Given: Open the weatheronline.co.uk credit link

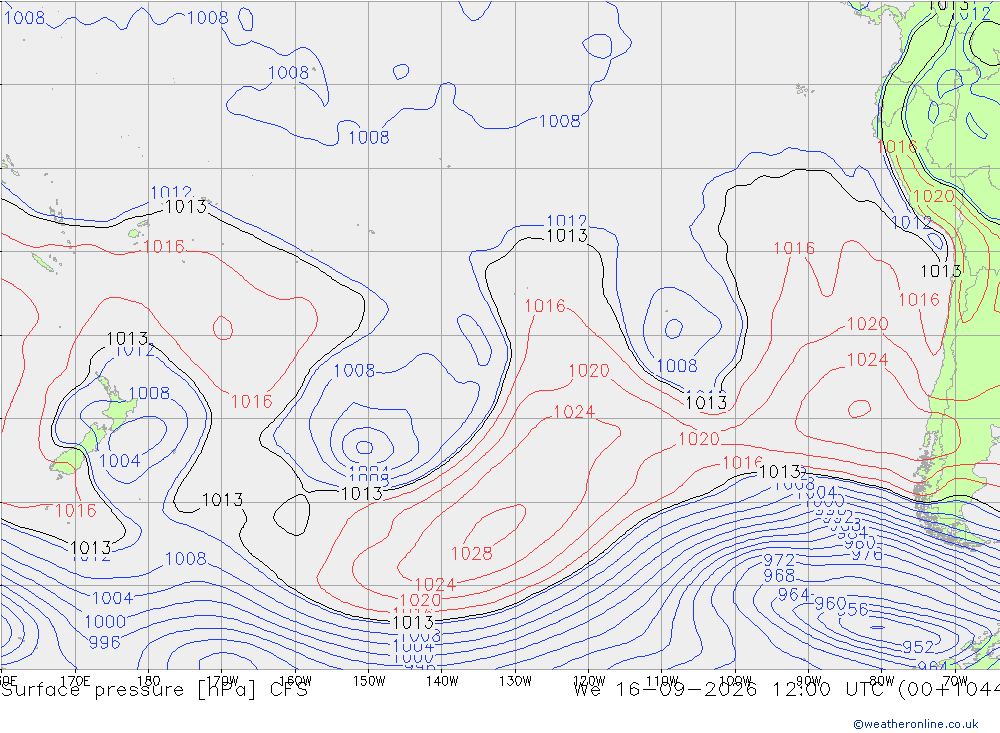Looking at the screenshot, I should 916,724.
